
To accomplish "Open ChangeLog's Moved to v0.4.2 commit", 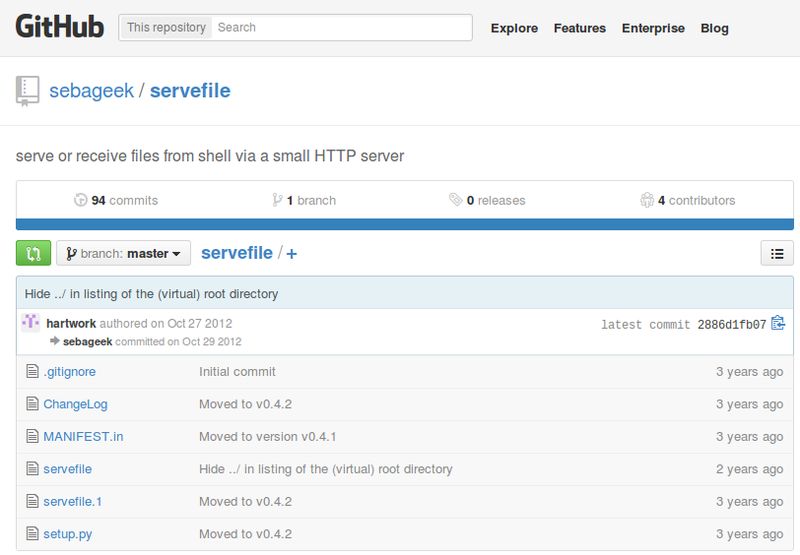I will [x=245, y=404].
